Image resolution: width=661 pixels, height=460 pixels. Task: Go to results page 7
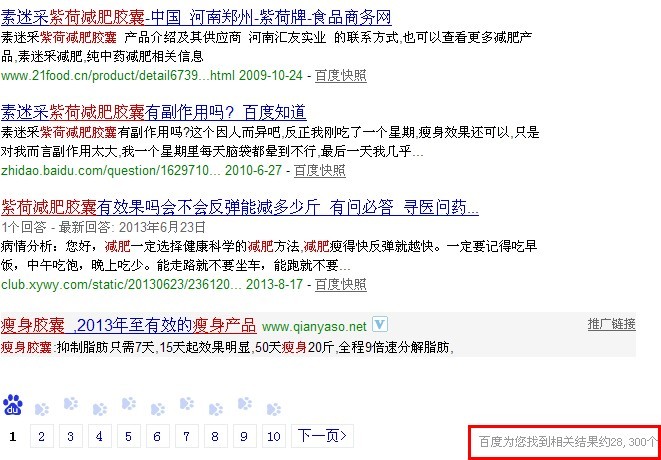click(187, 436)
